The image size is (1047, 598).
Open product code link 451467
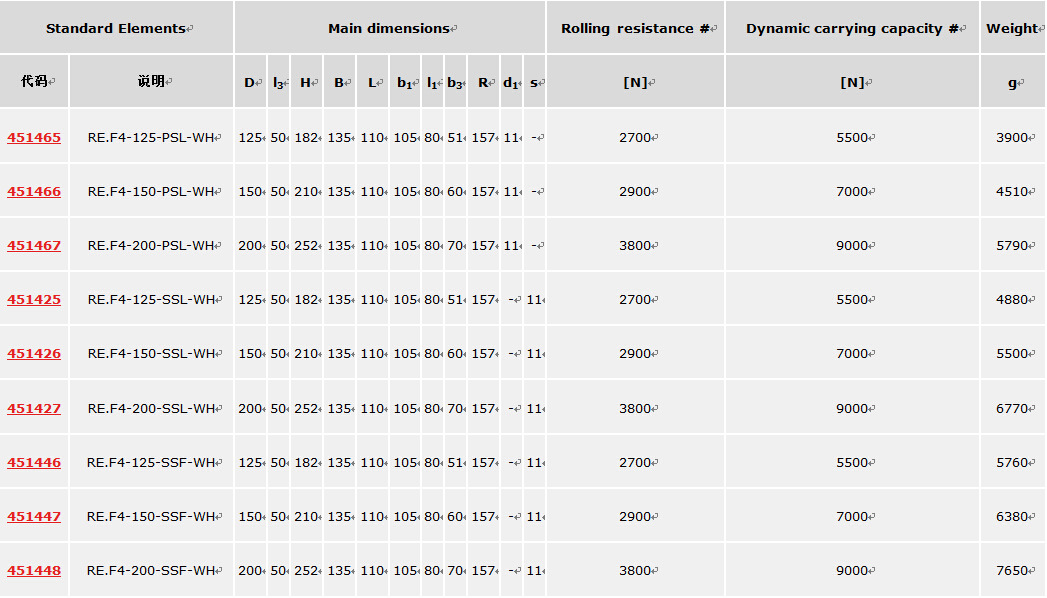point(34,246)
